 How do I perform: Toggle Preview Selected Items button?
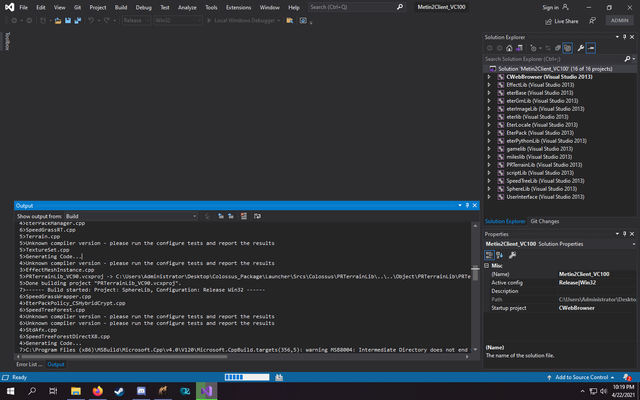(591, 48)
